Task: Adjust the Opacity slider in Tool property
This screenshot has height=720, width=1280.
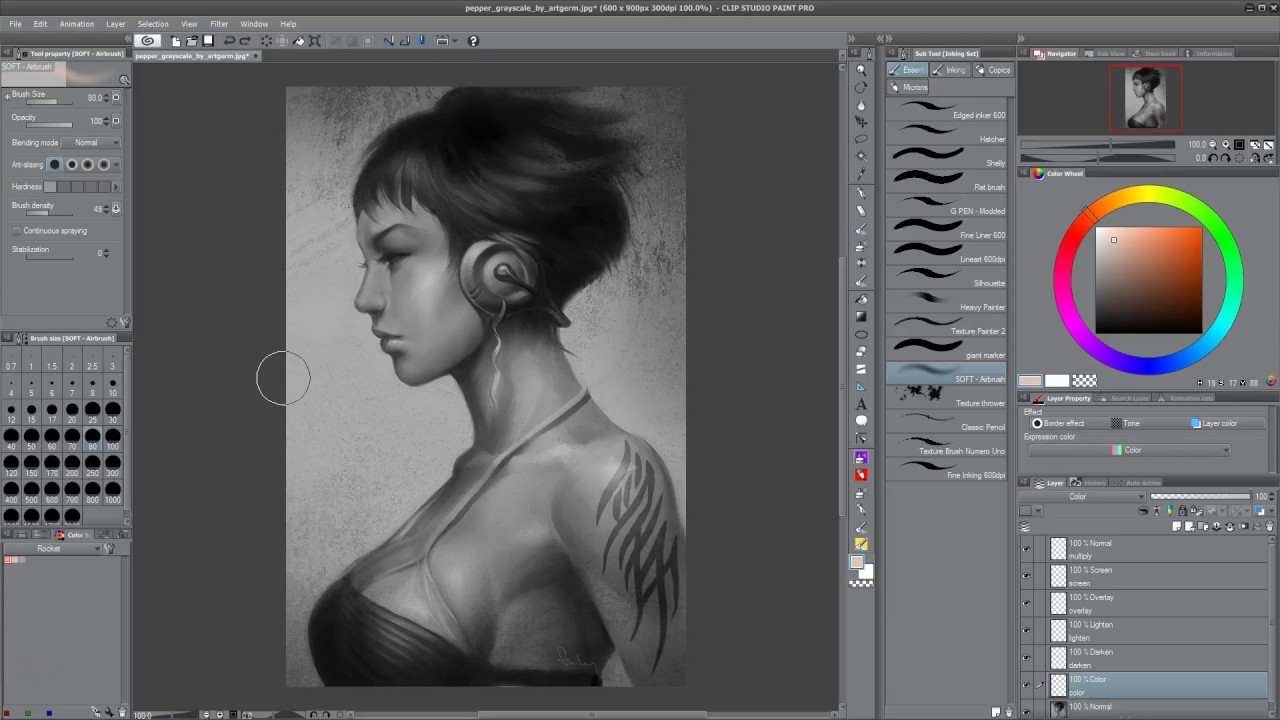Action: (49, 125)
